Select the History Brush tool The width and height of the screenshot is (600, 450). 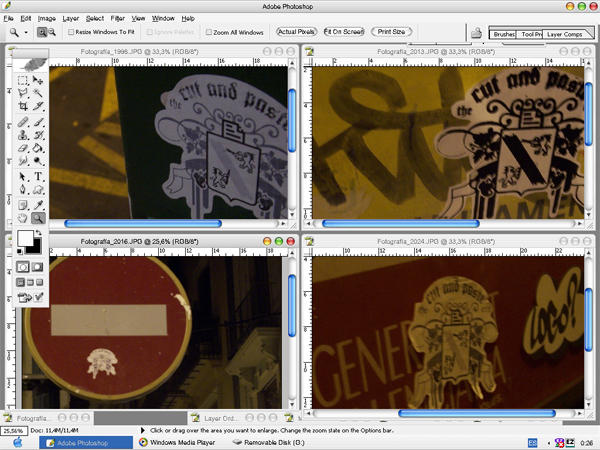38,135
